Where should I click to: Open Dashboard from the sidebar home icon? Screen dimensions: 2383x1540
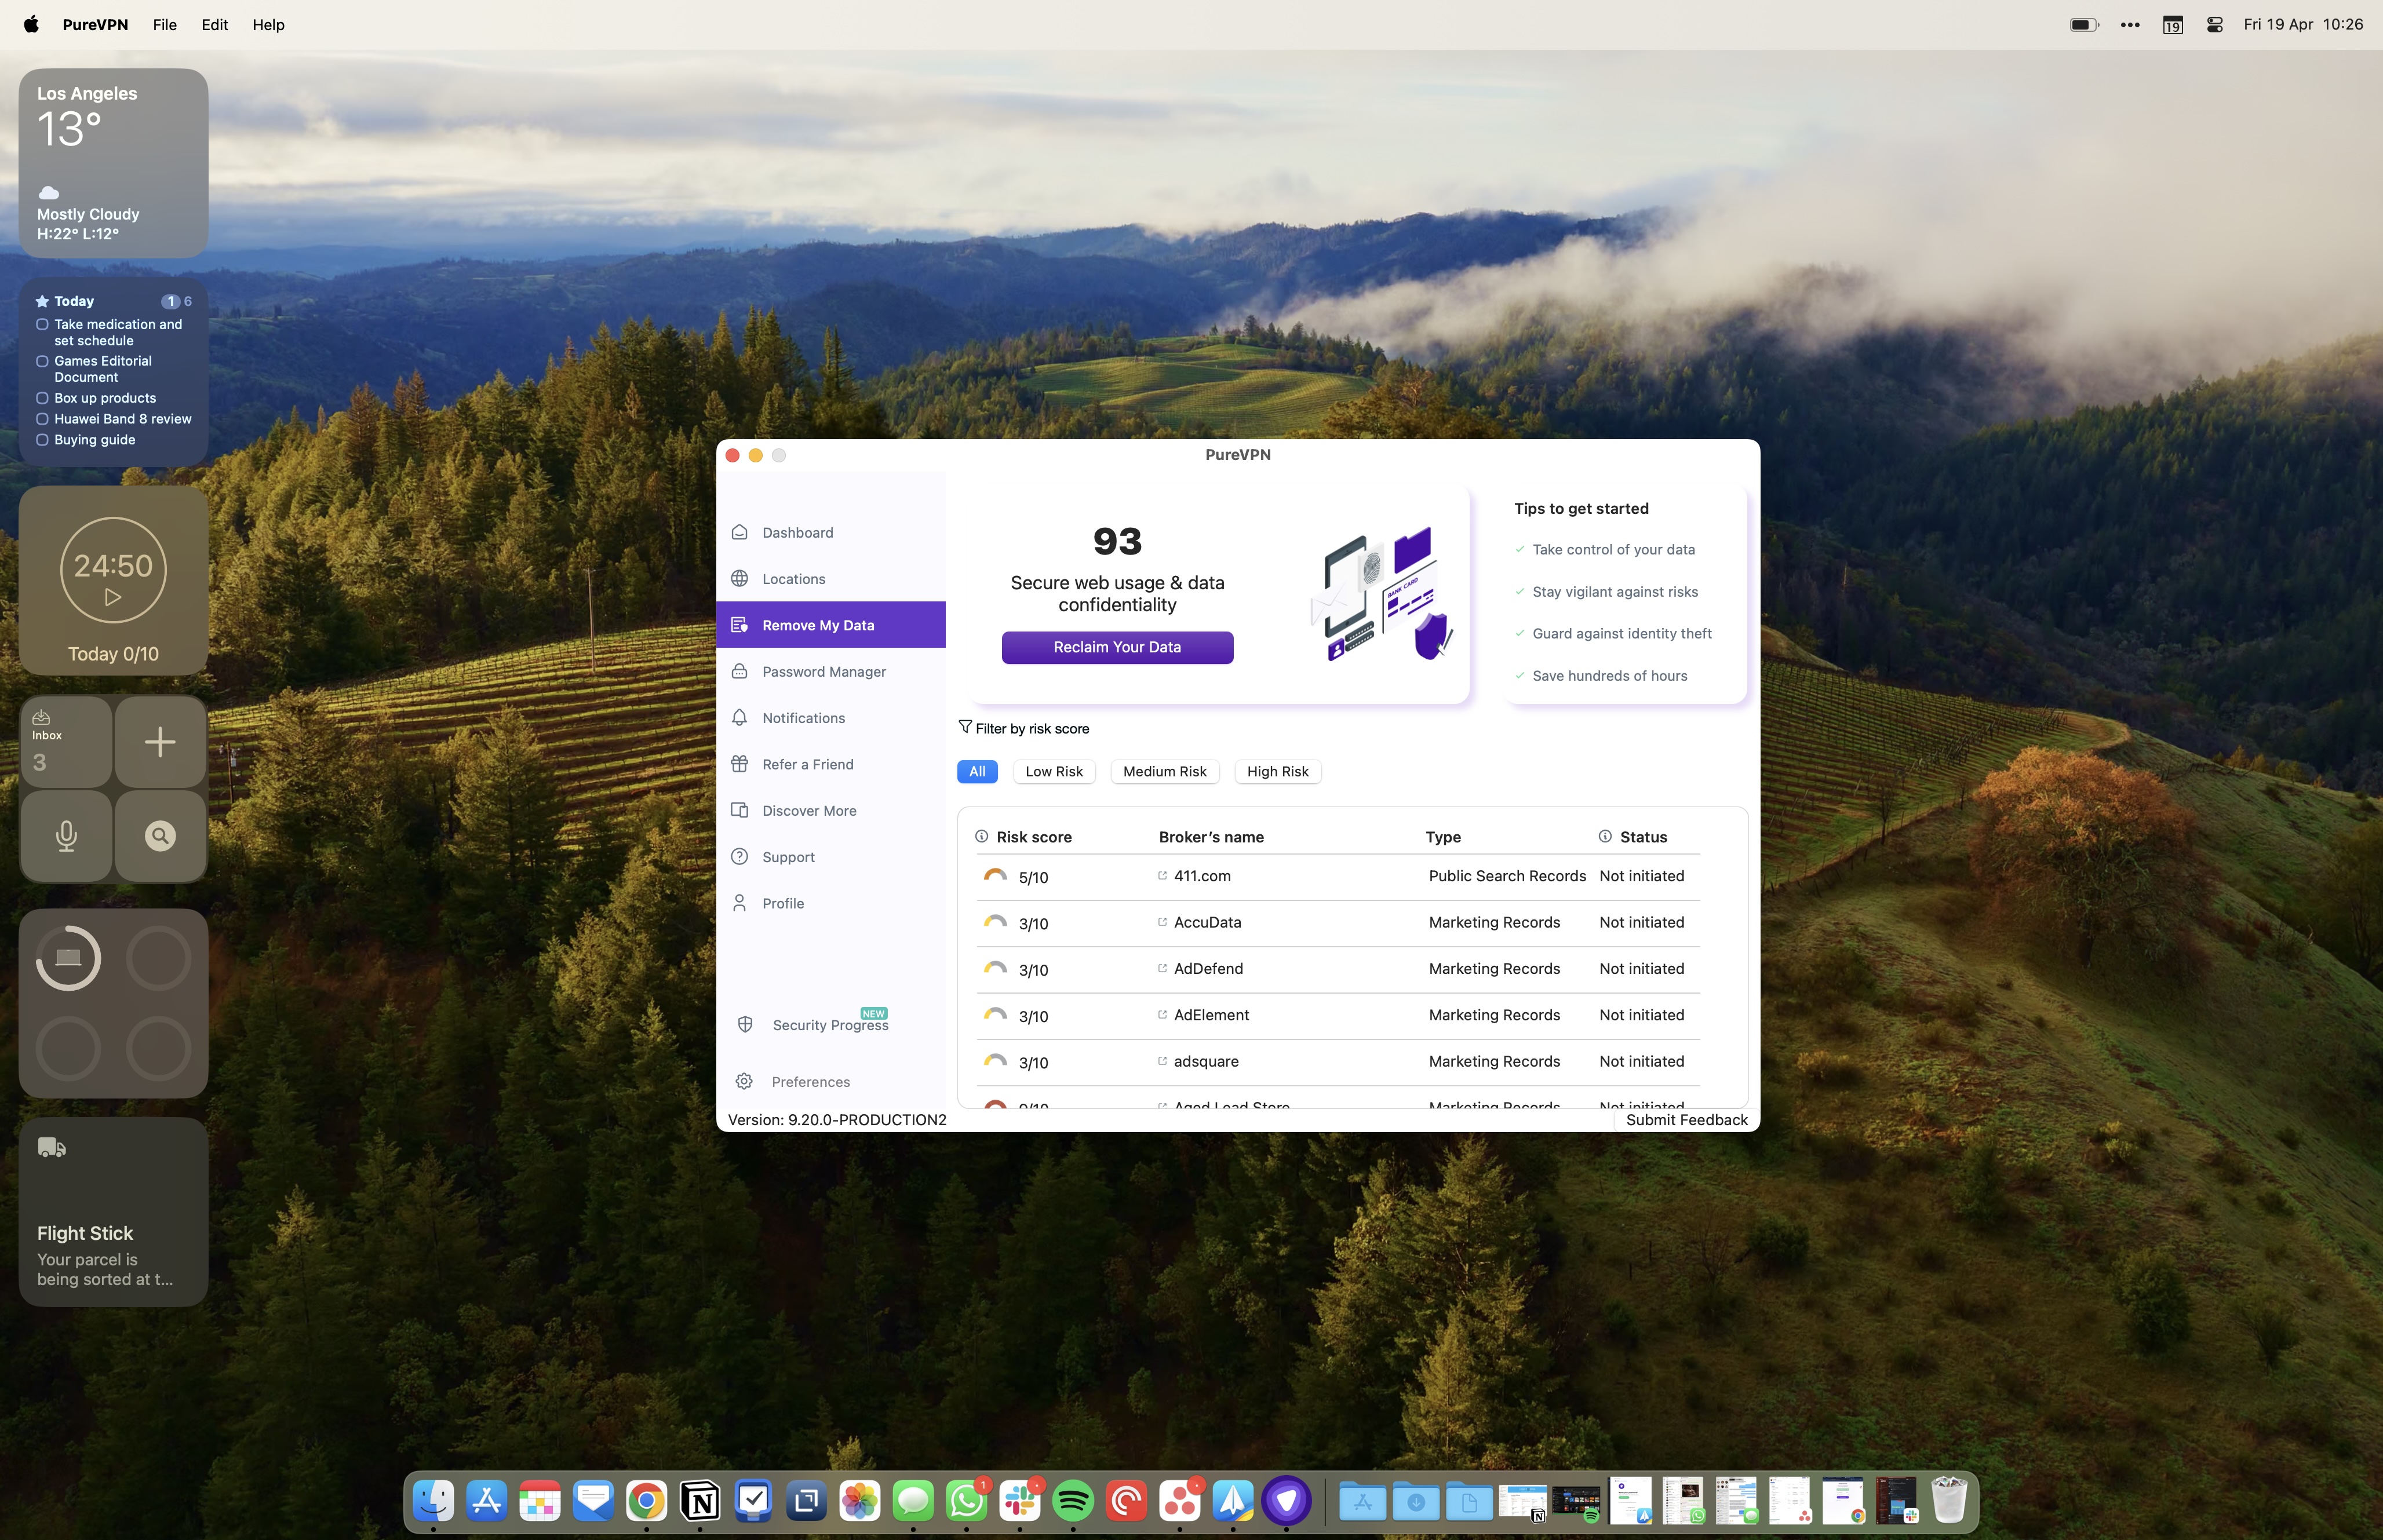740,532
